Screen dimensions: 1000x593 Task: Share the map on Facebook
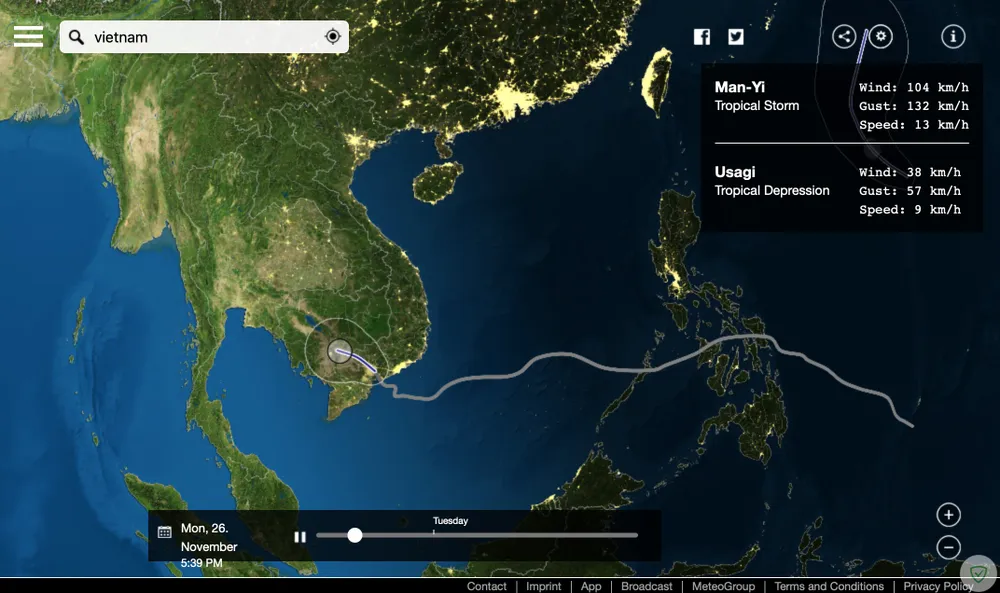(702, 37)
